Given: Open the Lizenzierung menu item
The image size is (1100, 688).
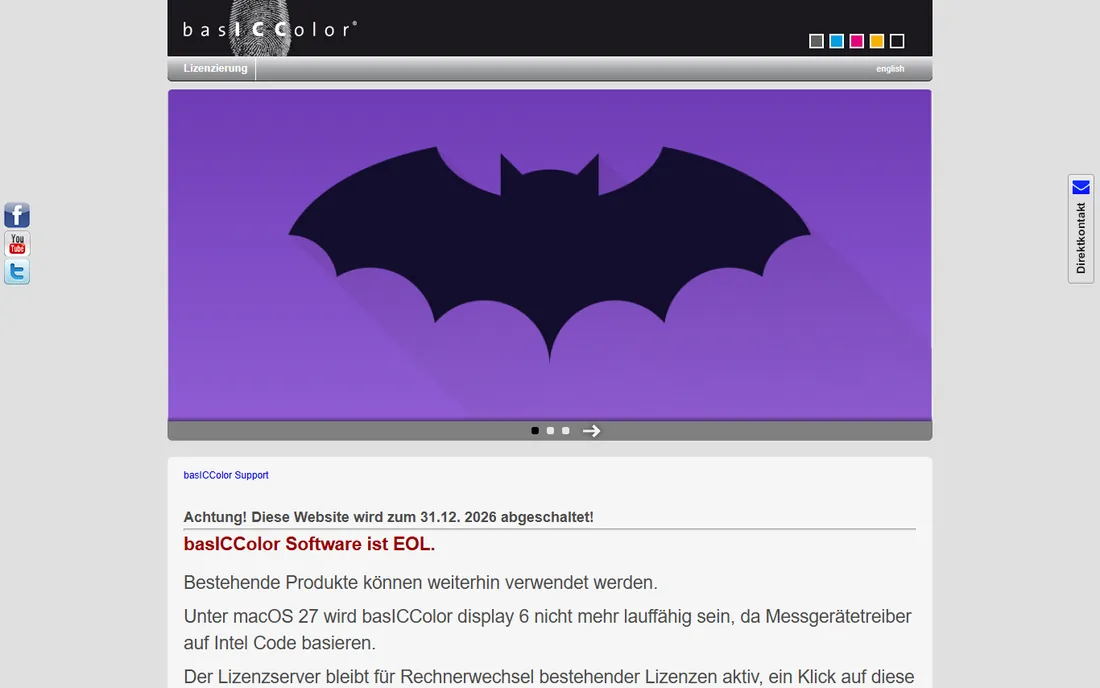Looking at the screenshot, I should tap(215, 68).
